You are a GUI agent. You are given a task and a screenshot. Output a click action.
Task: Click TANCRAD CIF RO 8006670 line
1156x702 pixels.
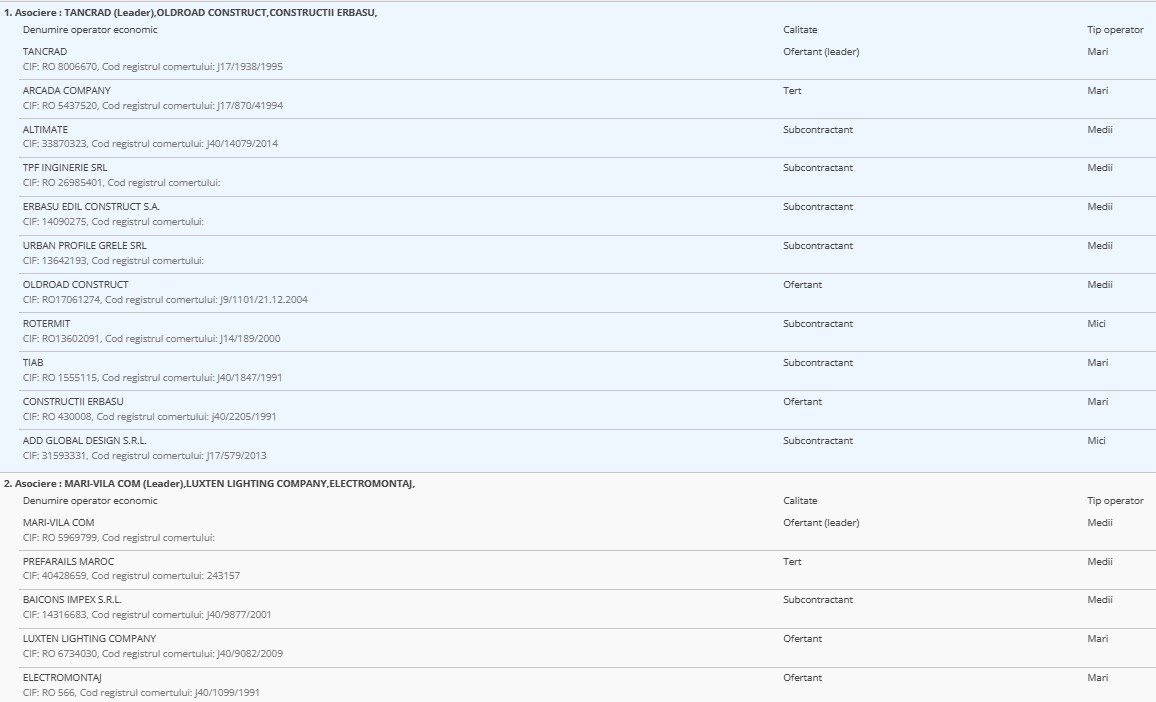(153, 67)
